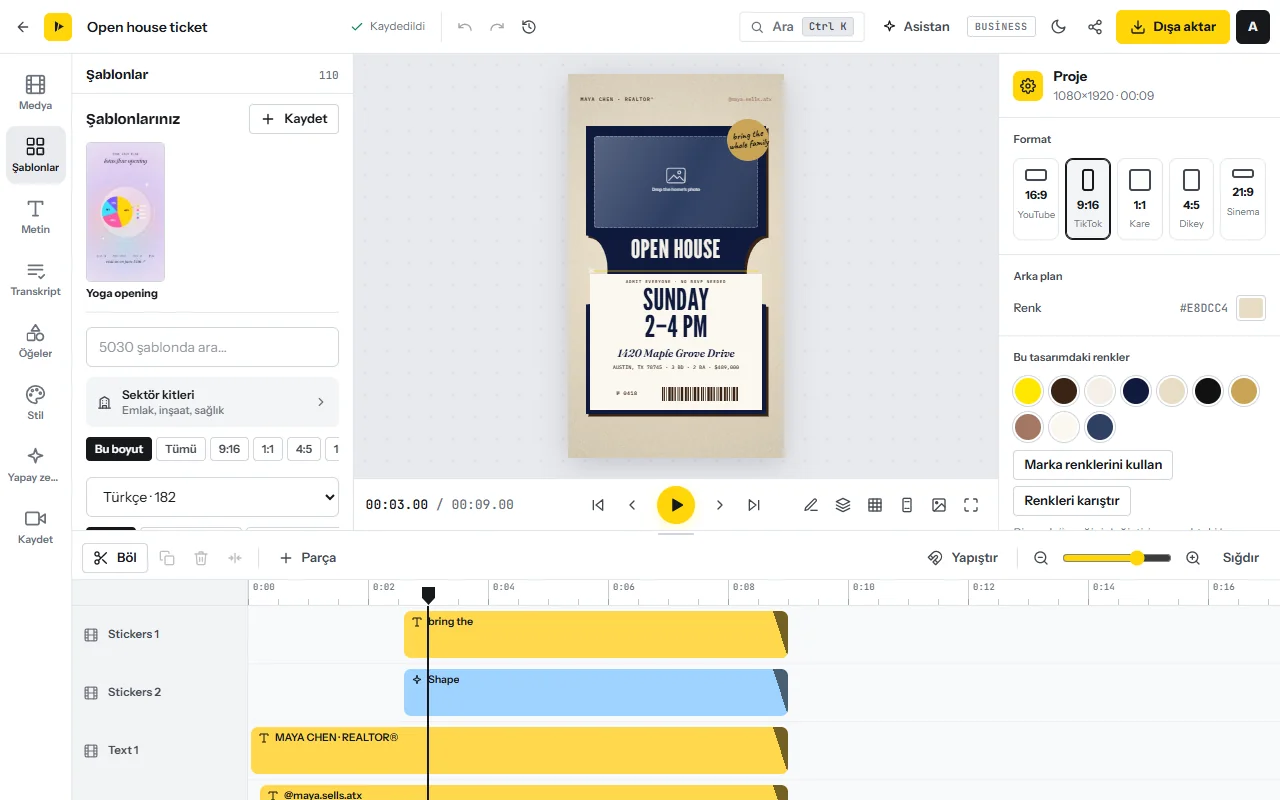The height and width of the screenshot is (800, 1280).
Task: Toggle dark mode moon icon
Action: tap(1059, 27)
